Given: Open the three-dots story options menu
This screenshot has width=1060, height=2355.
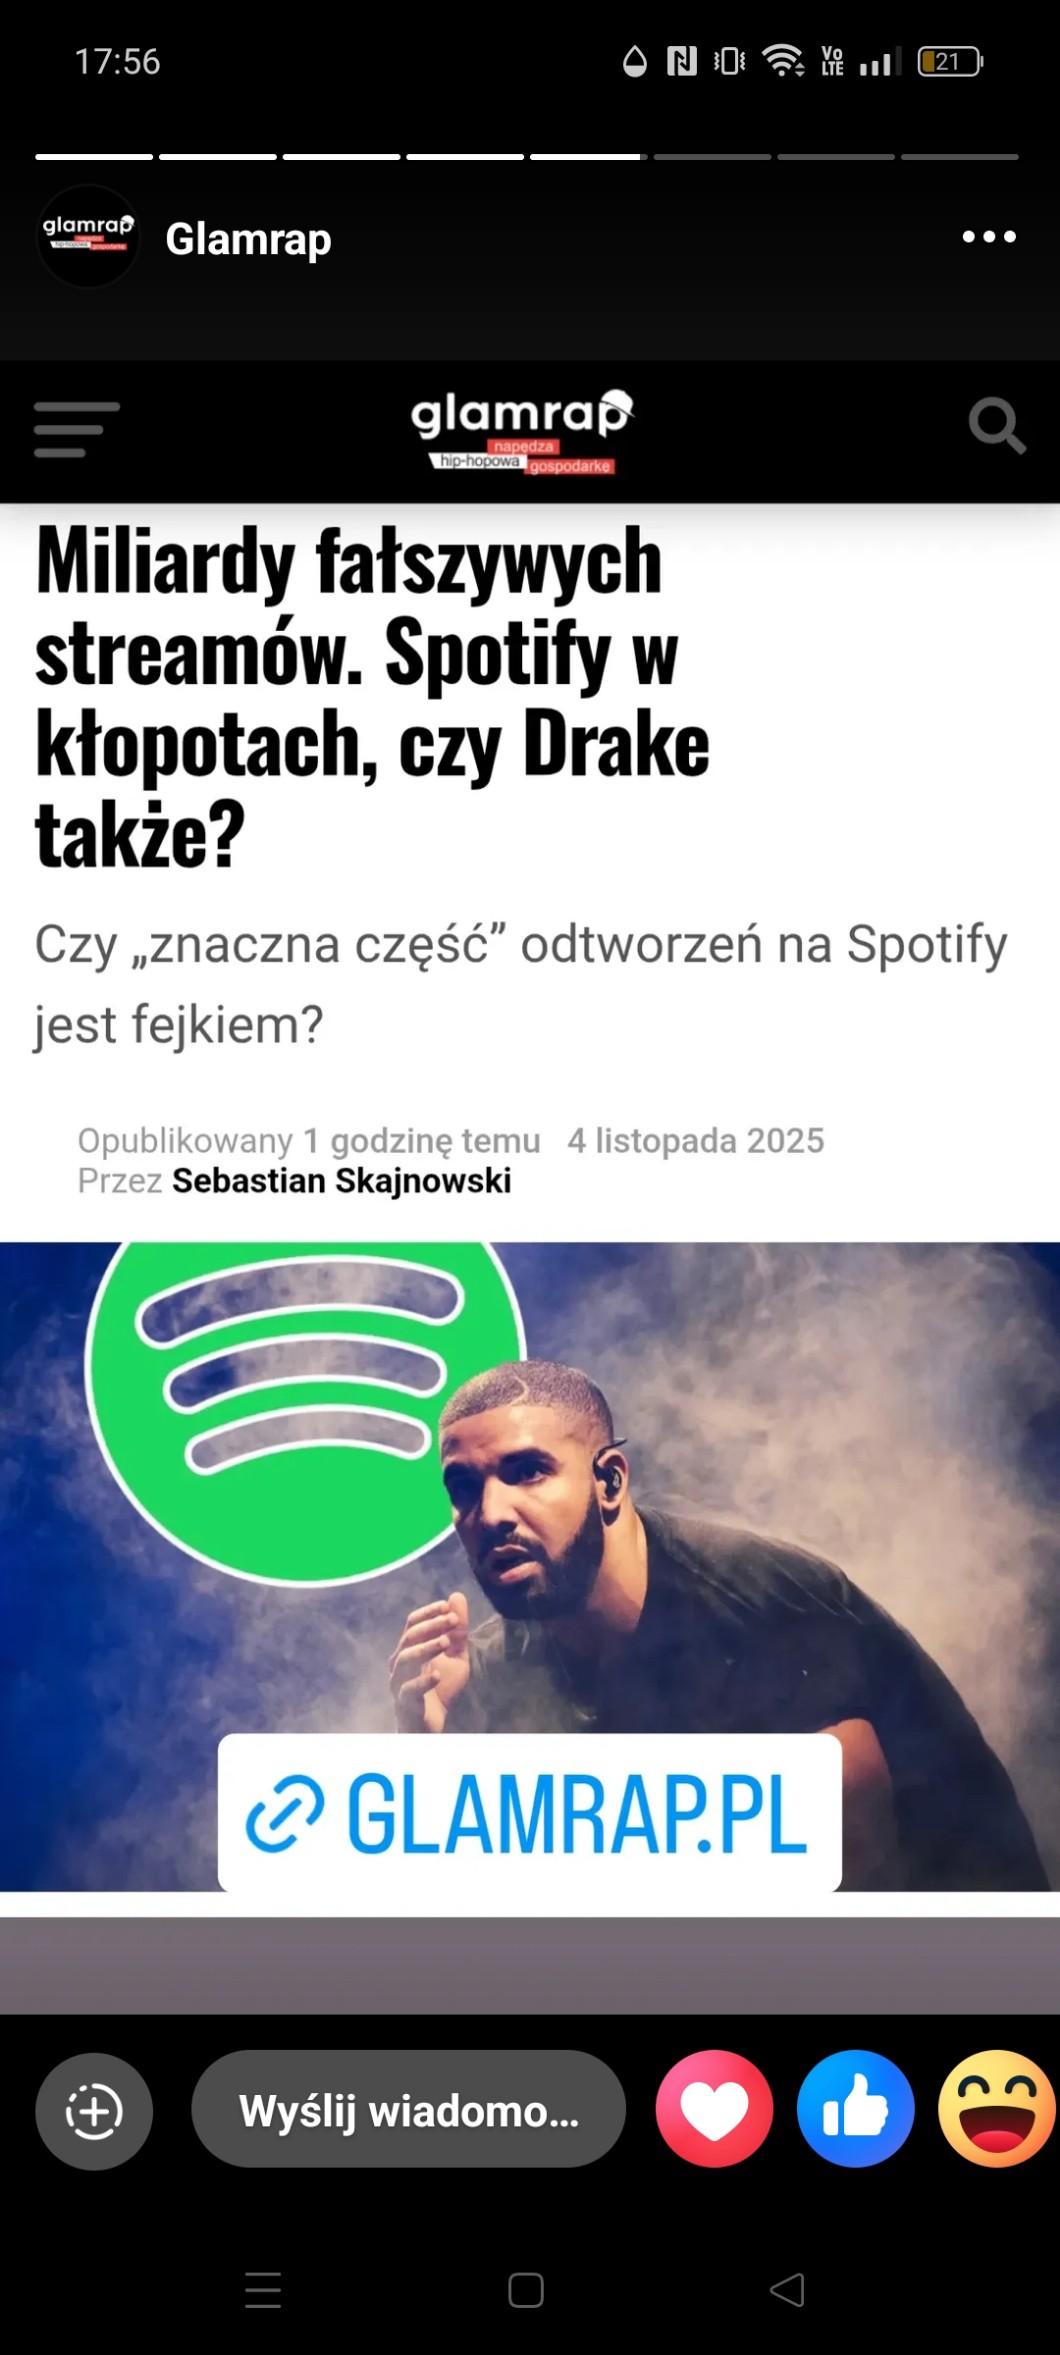Looking at the screenshot, I should tap(989, 237).
